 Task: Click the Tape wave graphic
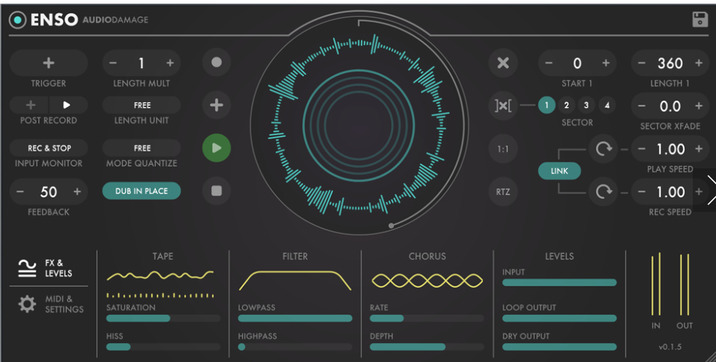click(x=160, y=276)
